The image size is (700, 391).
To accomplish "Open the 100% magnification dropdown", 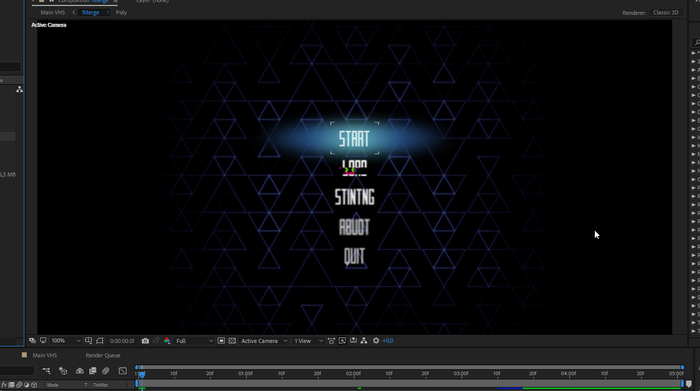I will 65,341.
